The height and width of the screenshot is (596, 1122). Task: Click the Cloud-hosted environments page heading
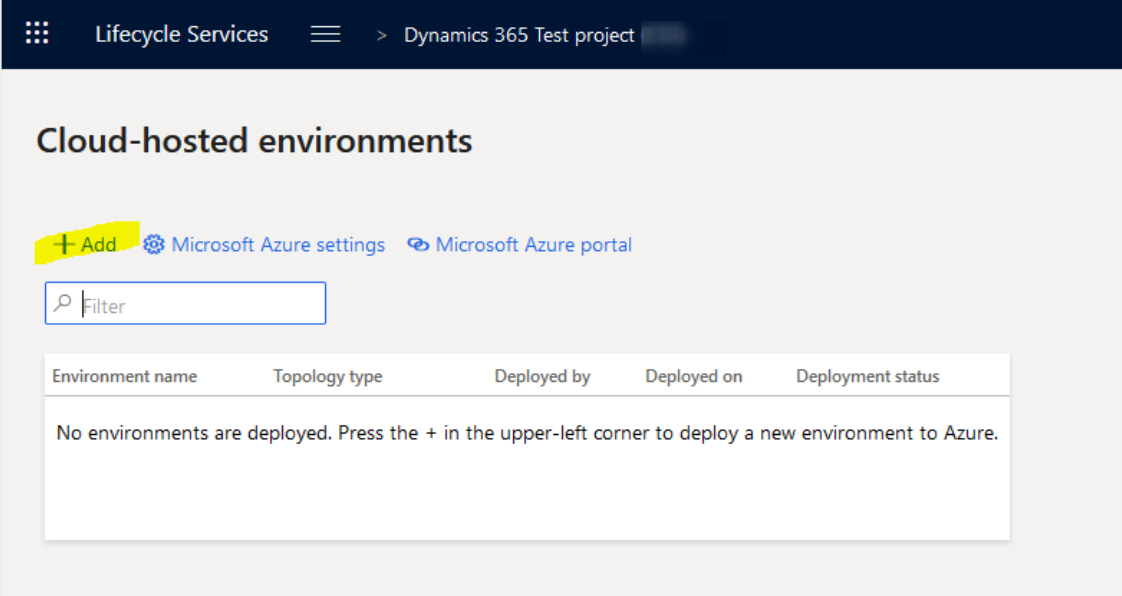(254, 140)
